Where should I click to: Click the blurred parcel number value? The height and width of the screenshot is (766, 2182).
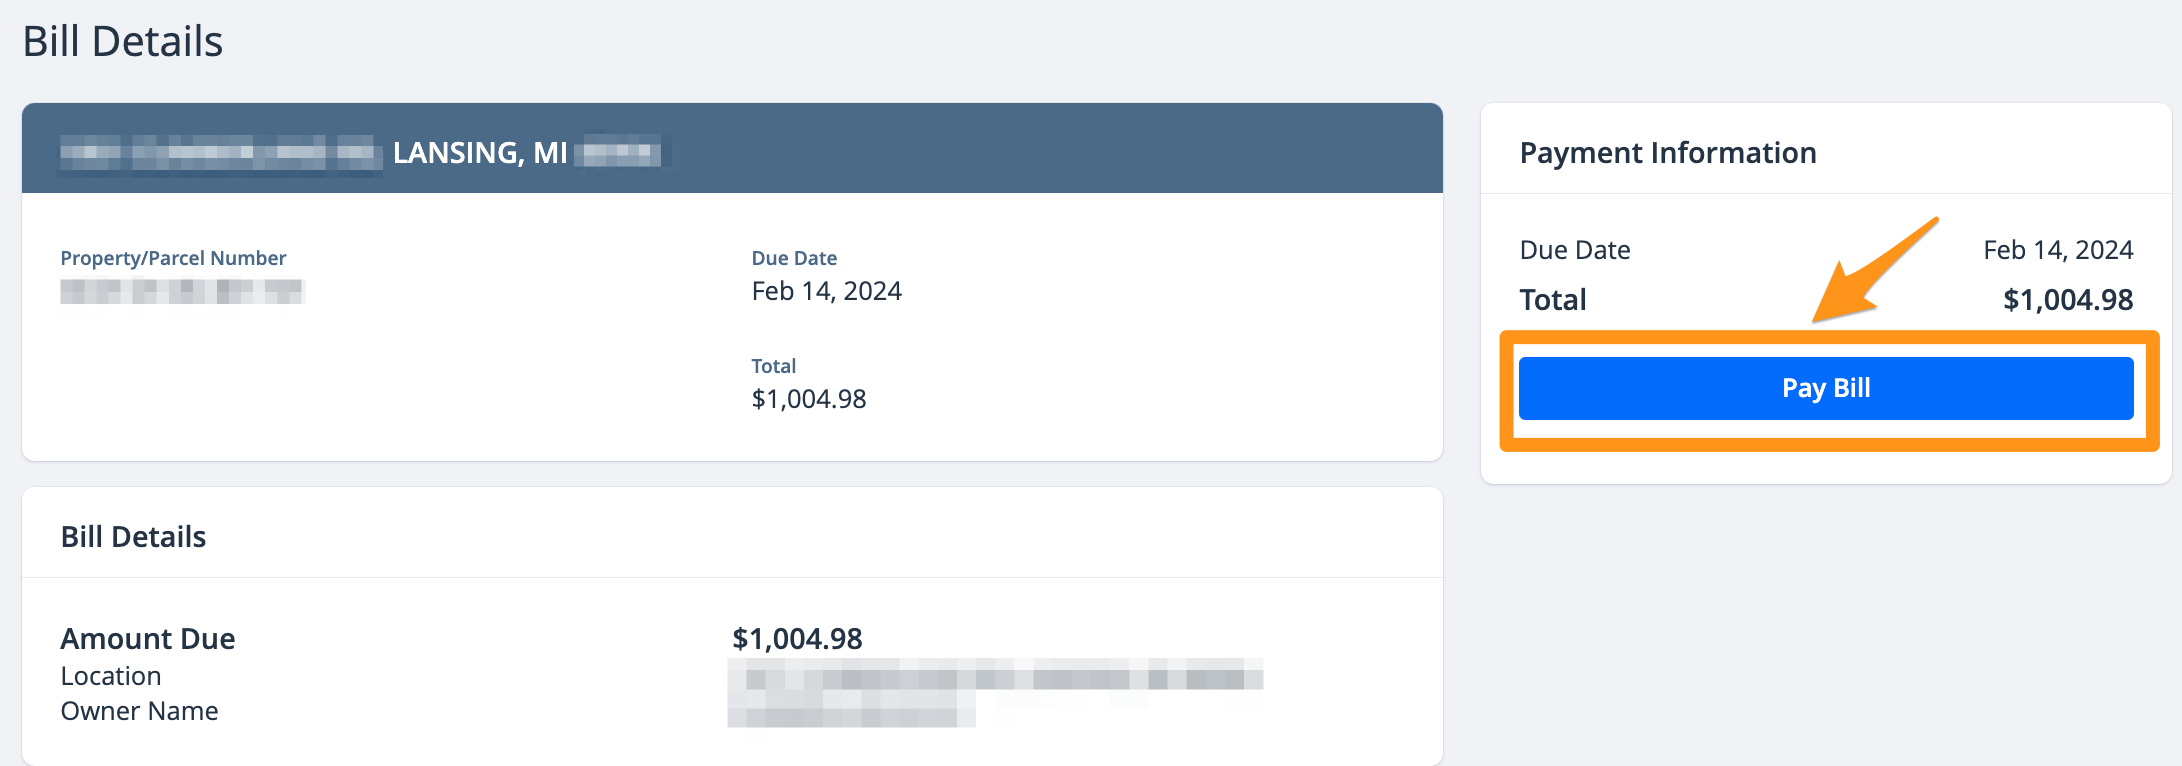tap(181, 291)
